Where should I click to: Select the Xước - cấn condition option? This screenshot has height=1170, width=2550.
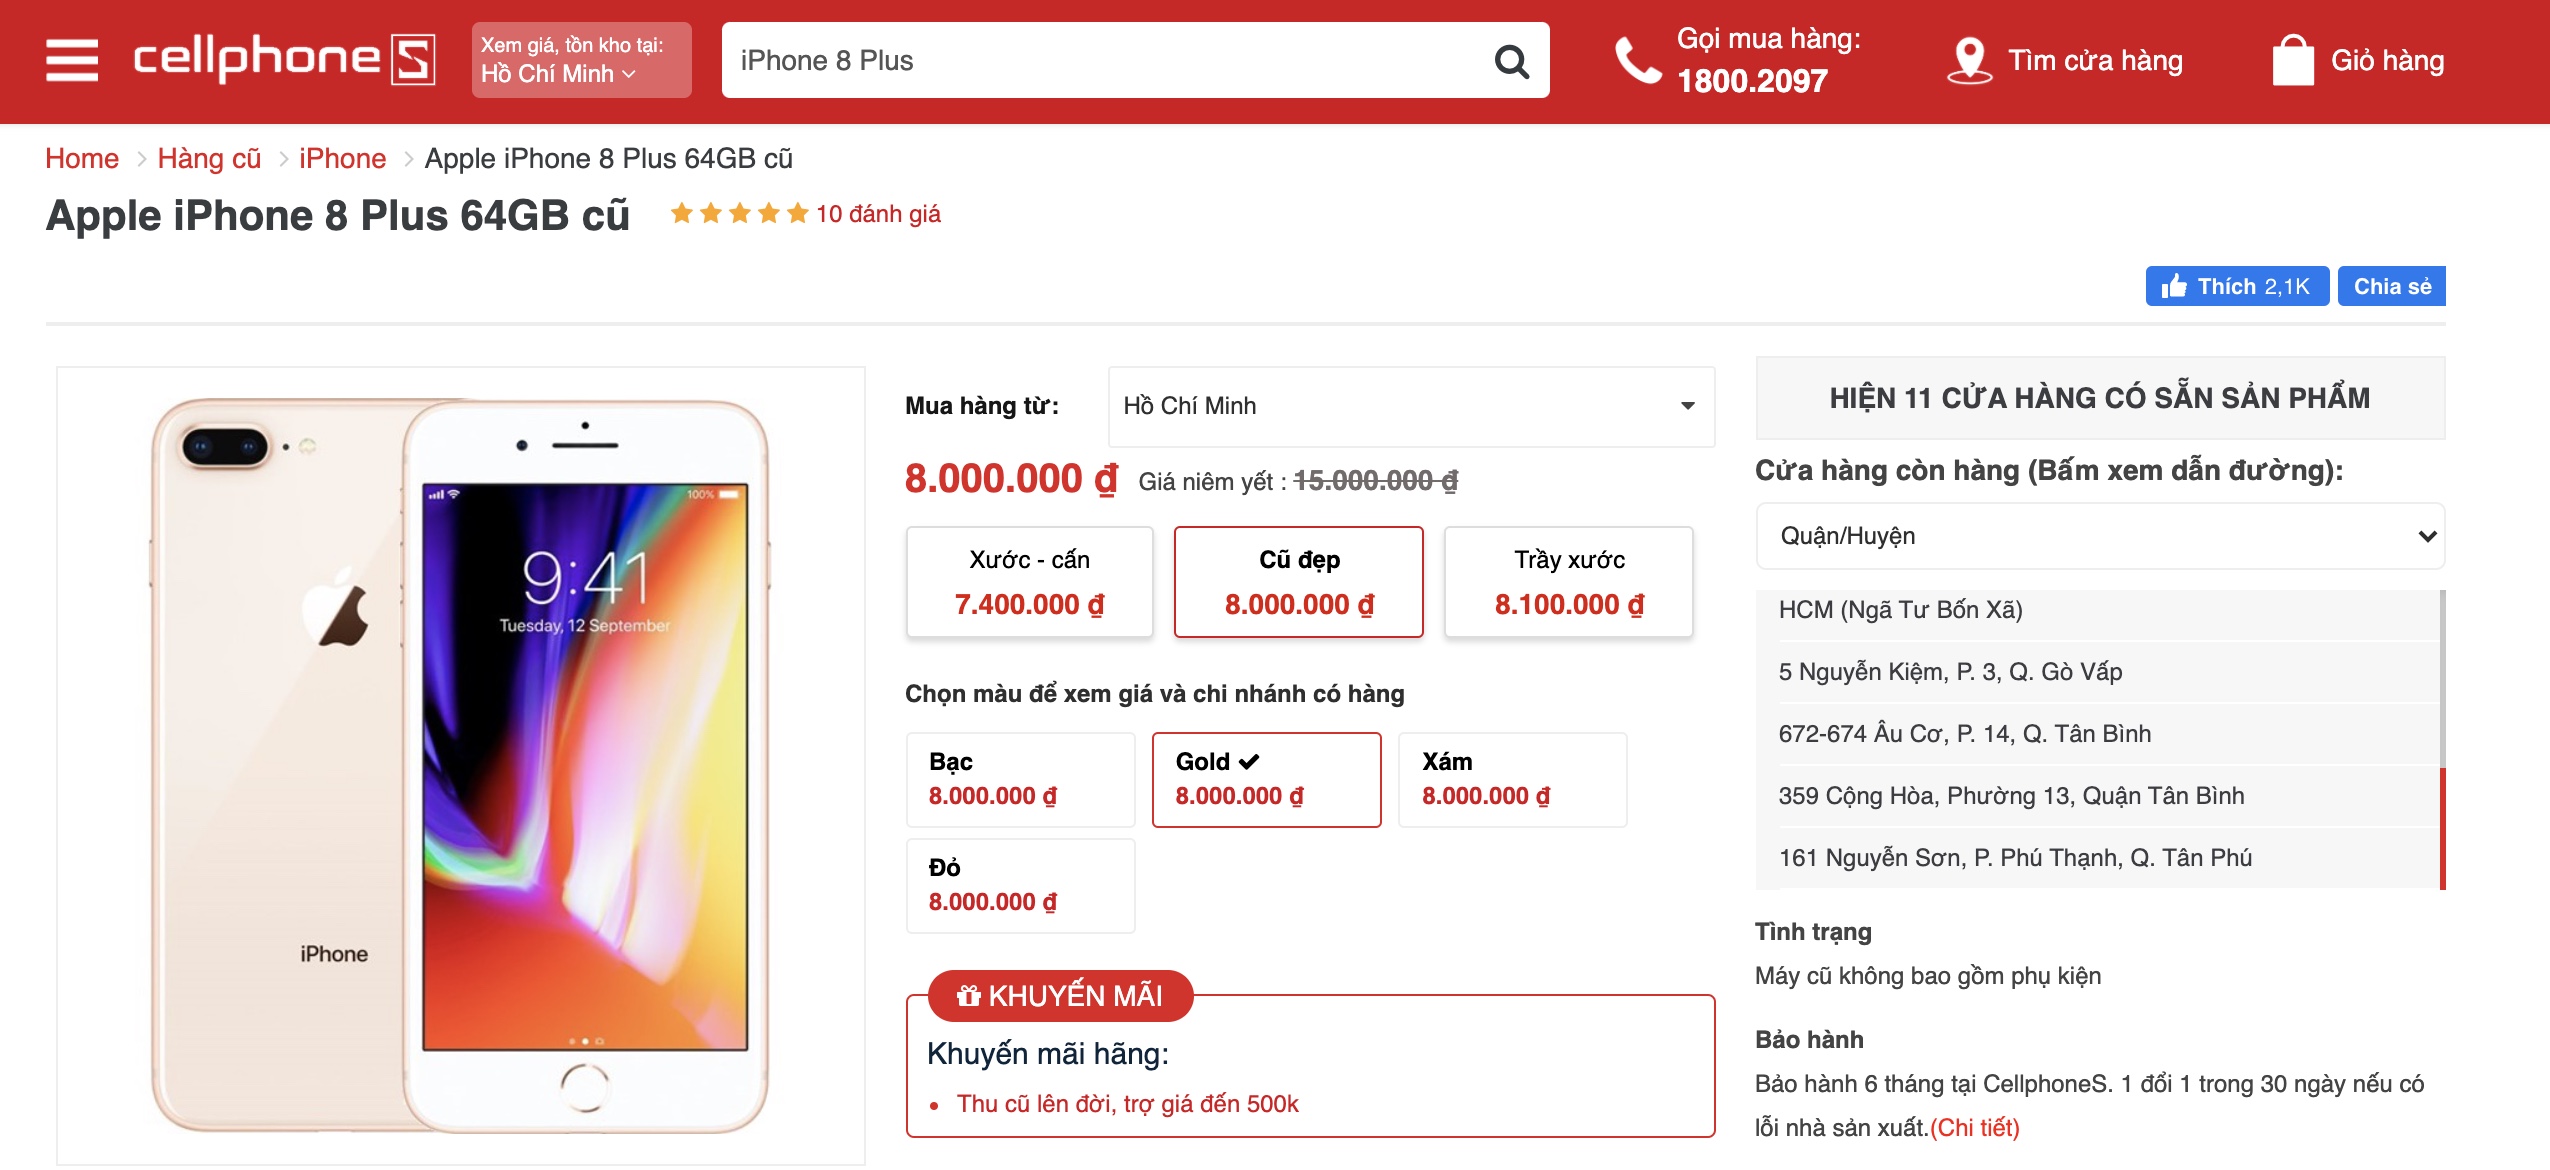pyautogui.click(x=1029, y=582)
